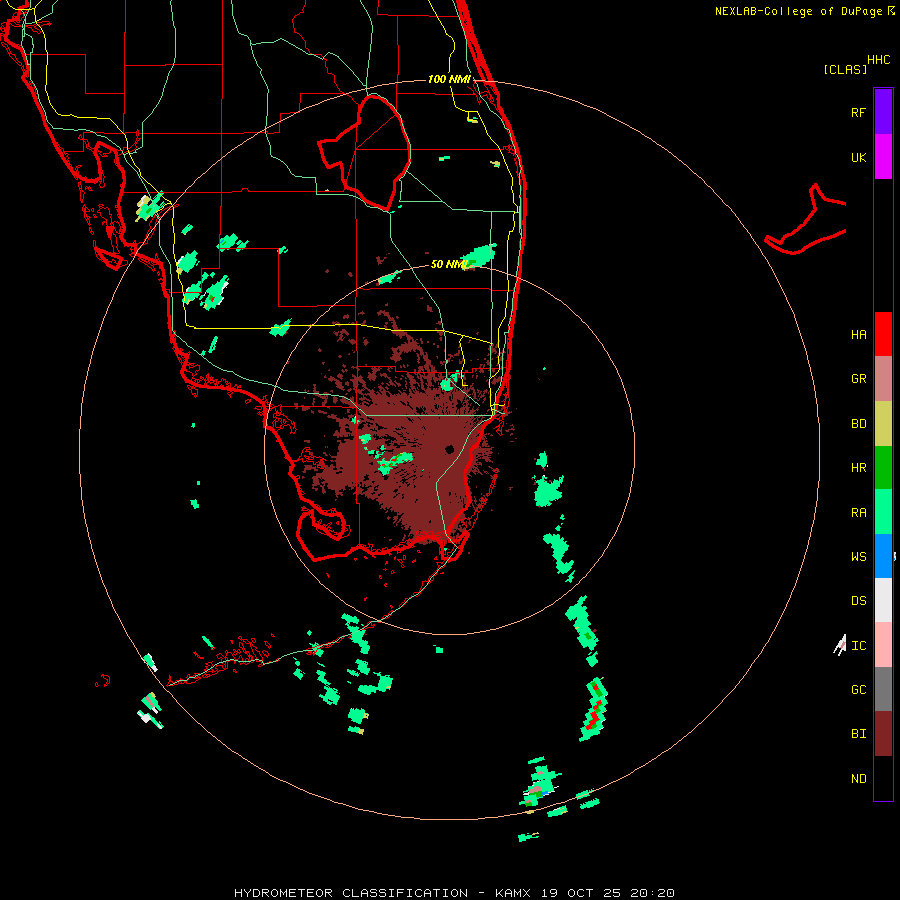
Task: Click the black radar site dot
Action: tap(449, 449)
